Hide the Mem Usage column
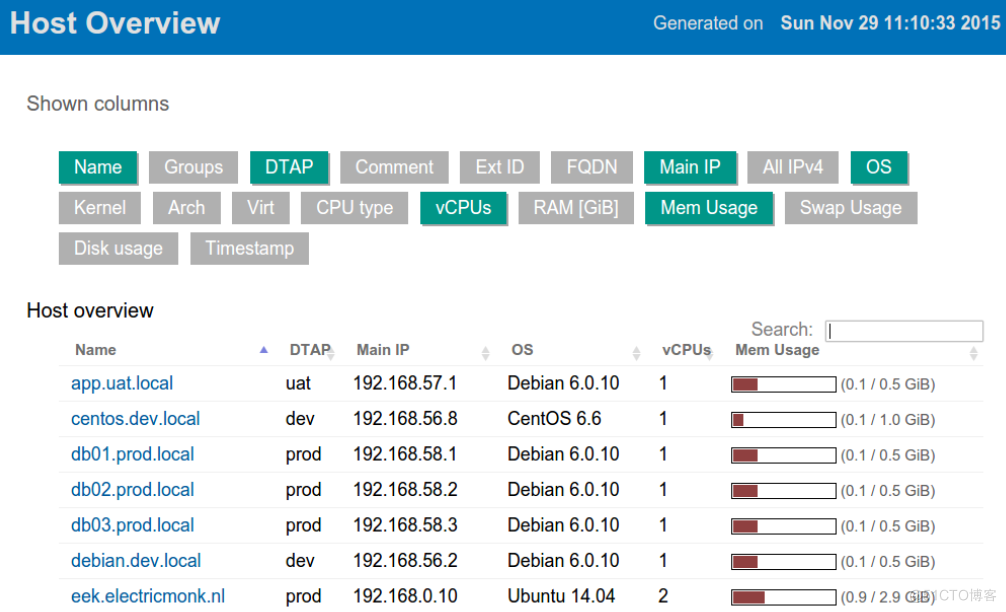This screenshot has height=612, width=1006. (x=708, y=208)
